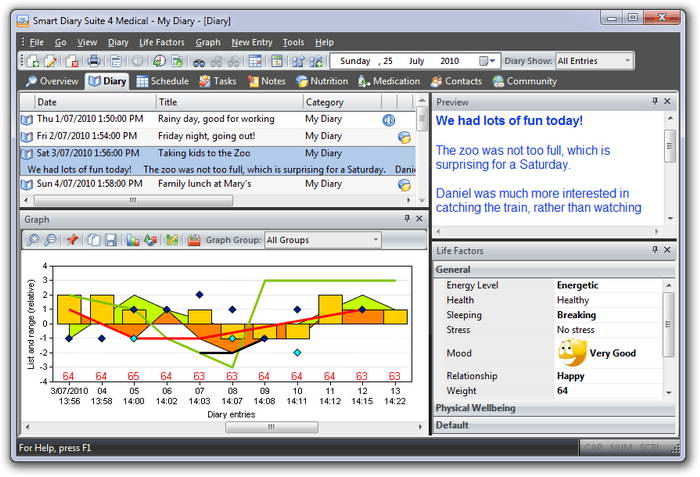Click the printer icon in the main toolbar
The height and width of the screenshot is (477, 700).
(x=94, y=61)
